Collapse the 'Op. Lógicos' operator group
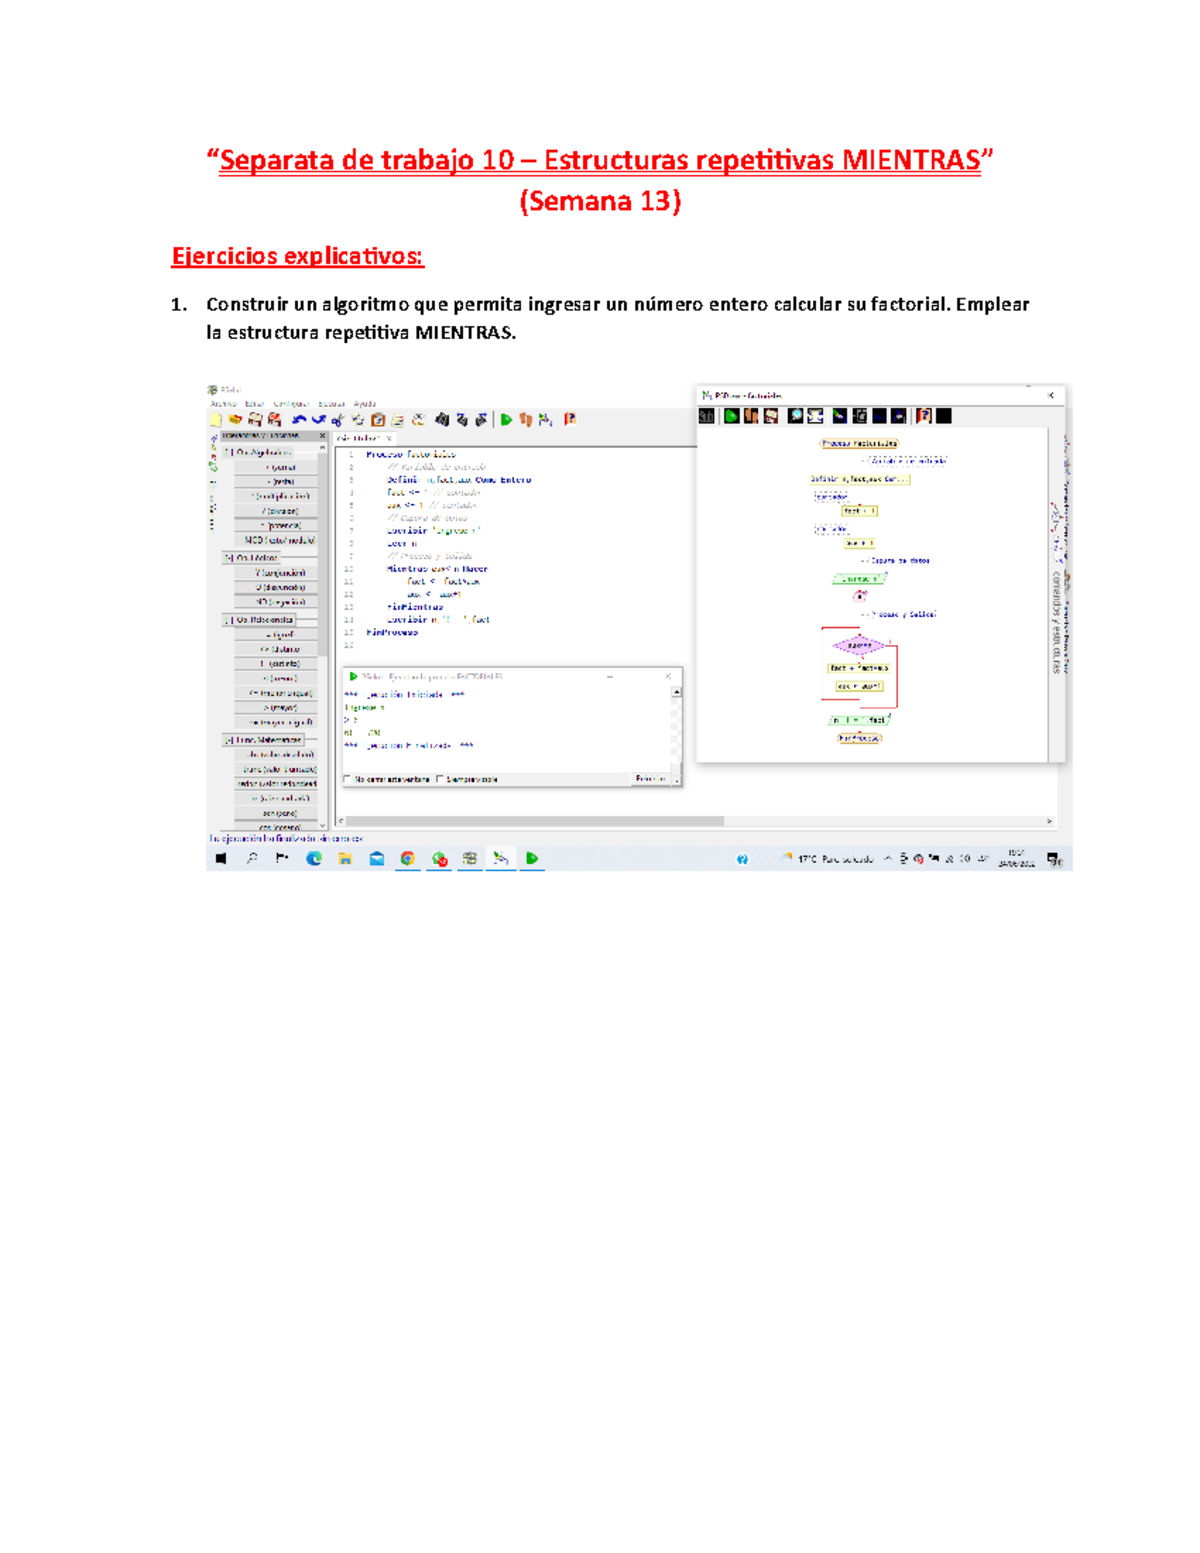The height and width of the screenshot is (1553, 1200). point(229,558)
